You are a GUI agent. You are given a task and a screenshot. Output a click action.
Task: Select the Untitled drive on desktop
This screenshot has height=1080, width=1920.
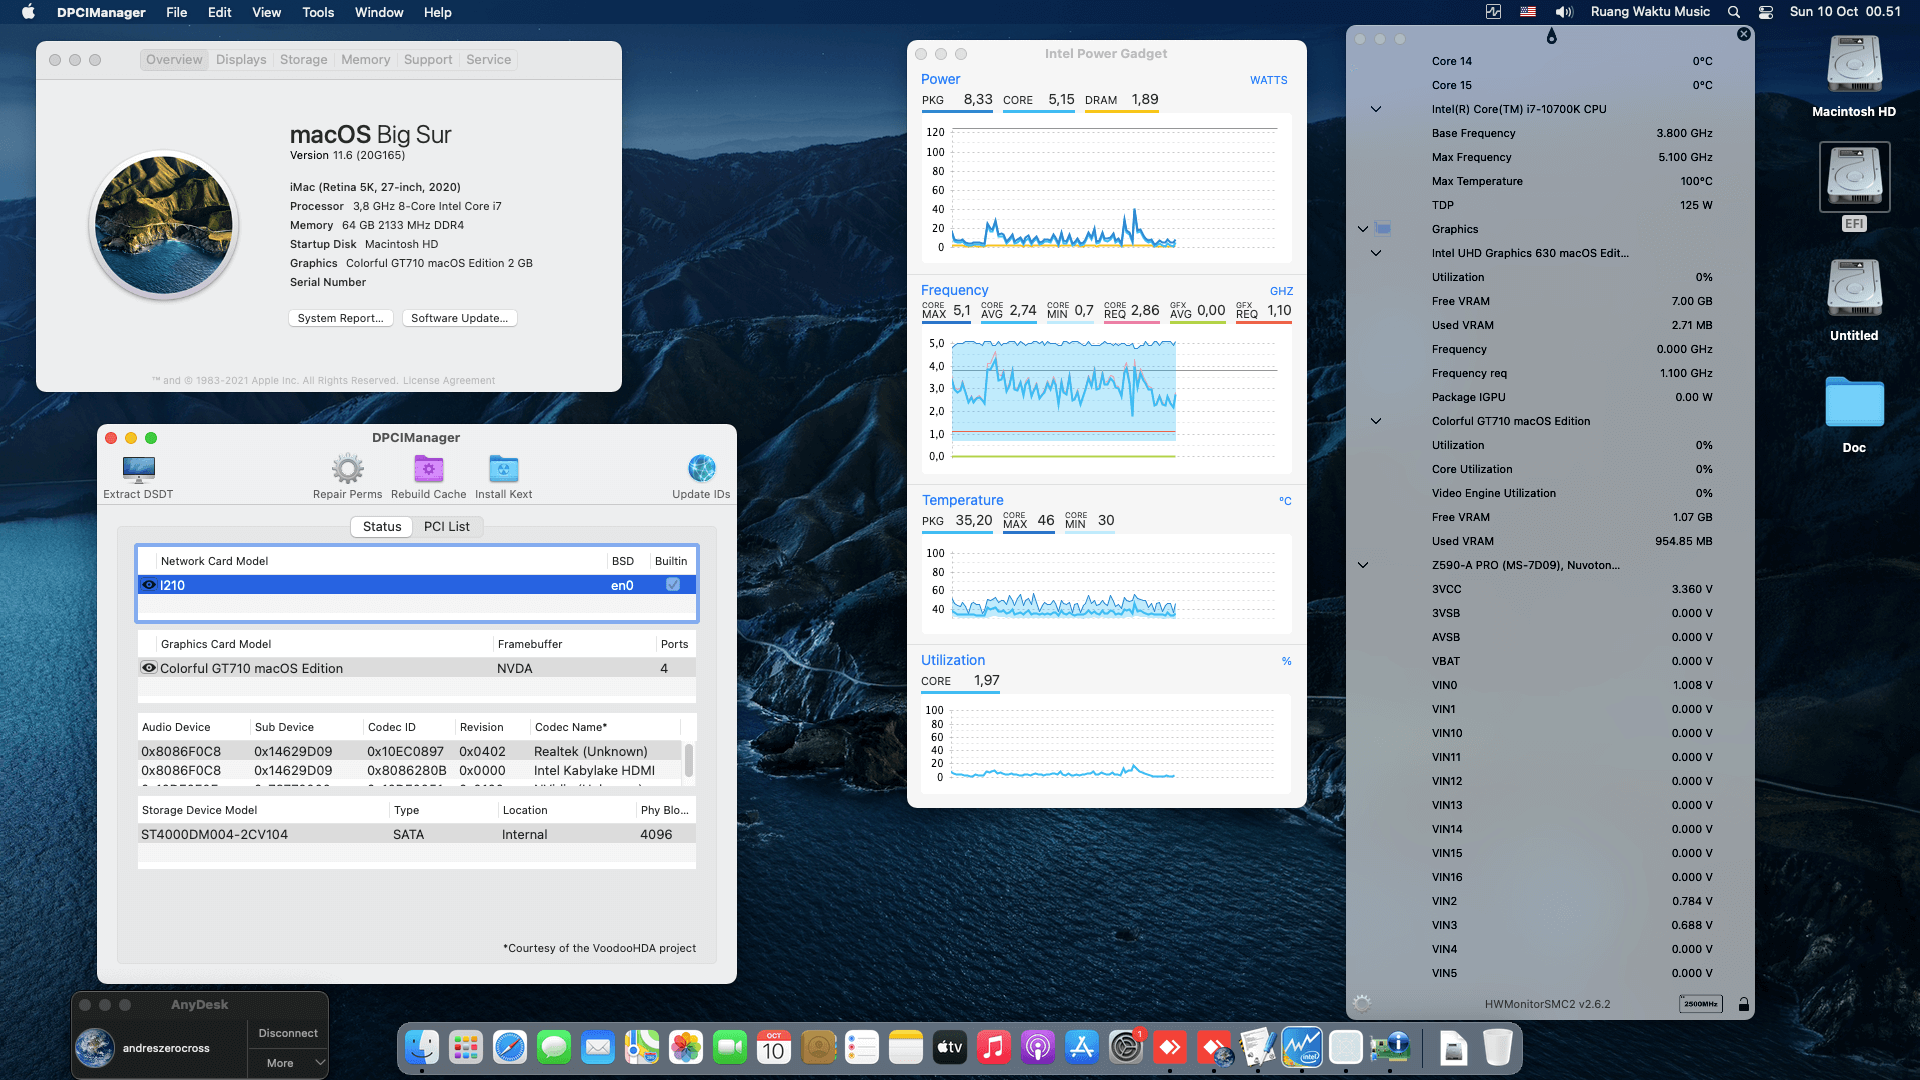pos(1854,300)
